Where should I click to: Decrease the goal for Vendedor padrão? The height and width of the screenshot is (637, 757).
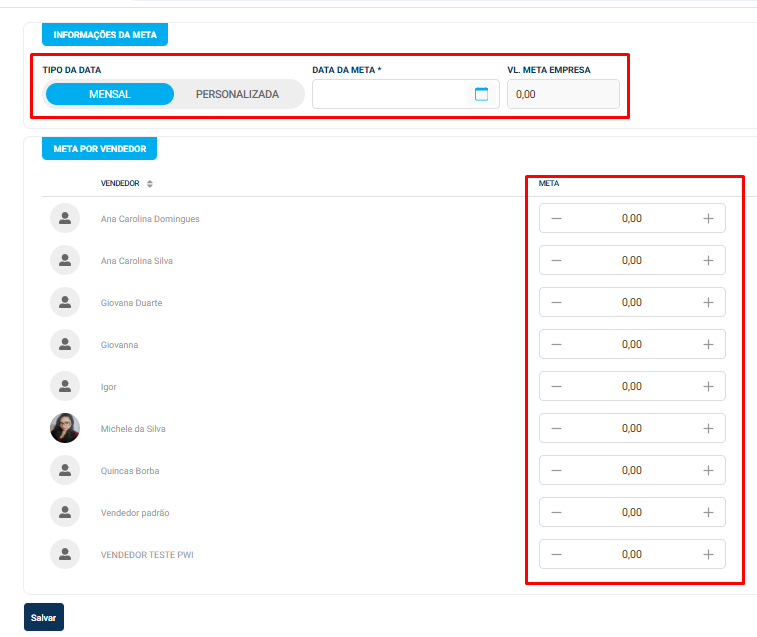tap(556, 512)
